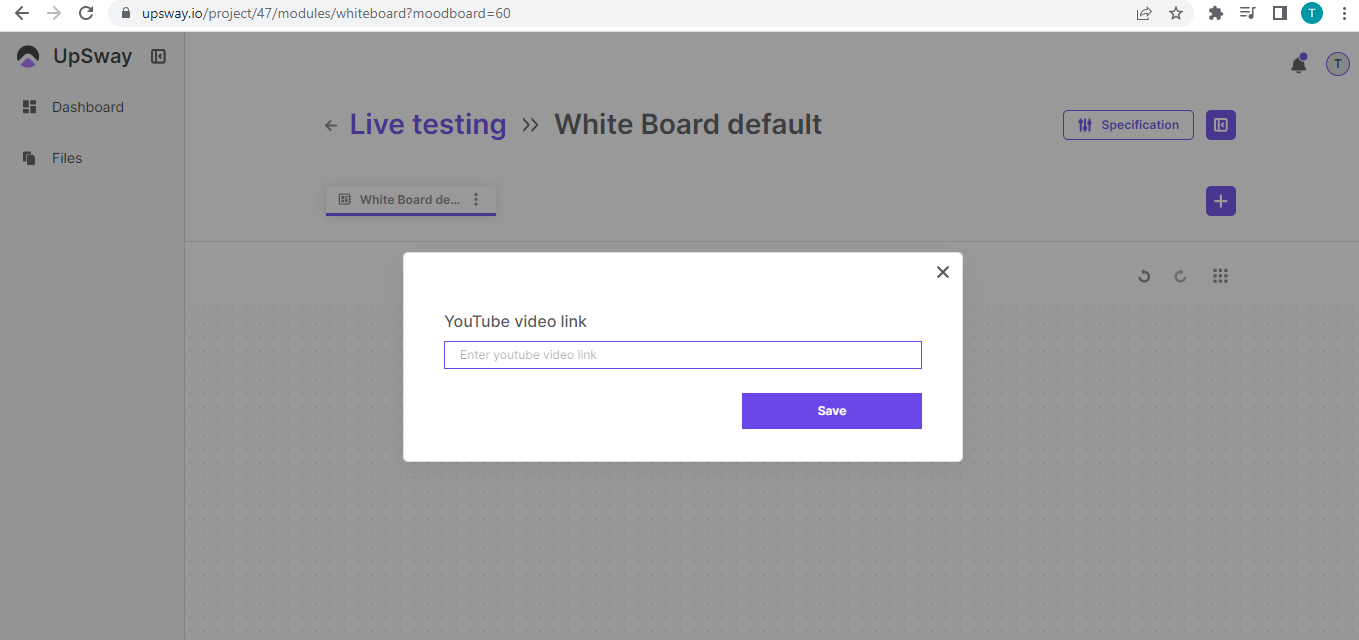The height and width of the screenshot is (640, 1359).
Task: Collapse the left sidebar next to UpSway logo
Action: pyautogui.click(x=158, y=57)
